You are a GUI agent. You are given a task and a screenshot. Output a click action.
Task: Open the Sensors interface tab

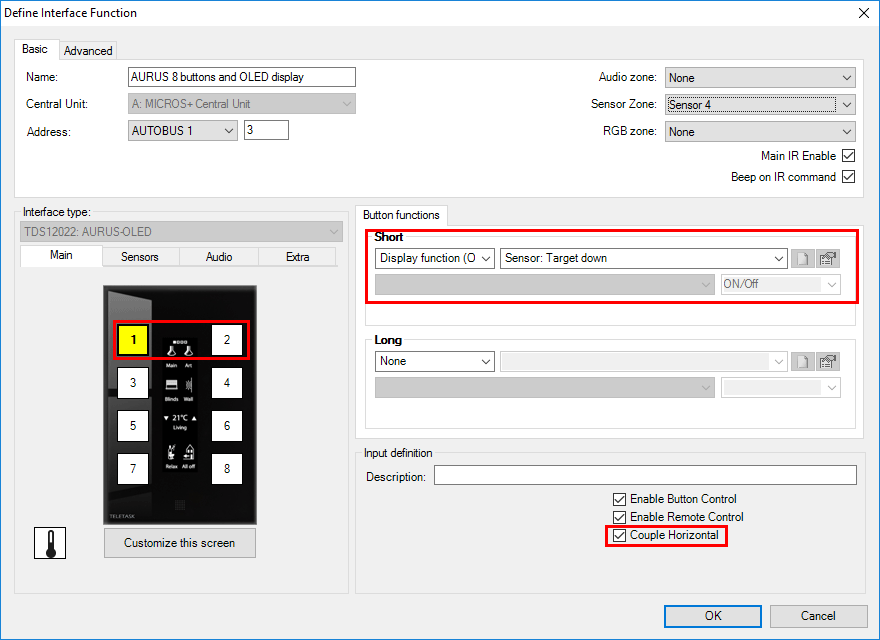(x=140, y=257)
